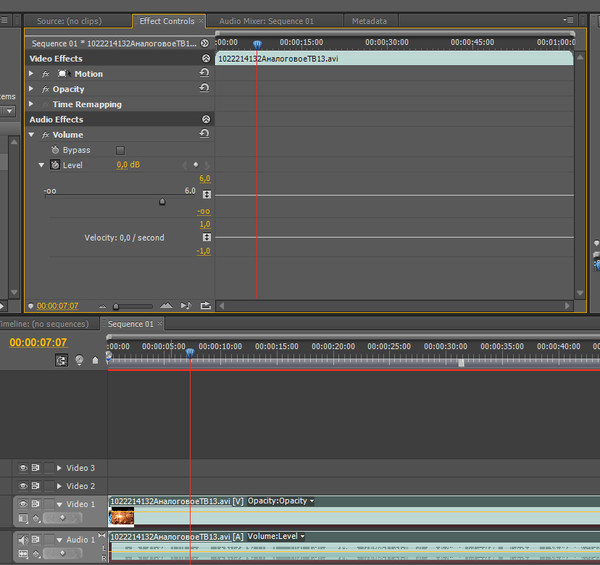
Task: Toggle Video 1 display style button
Action: click(23, 518)
